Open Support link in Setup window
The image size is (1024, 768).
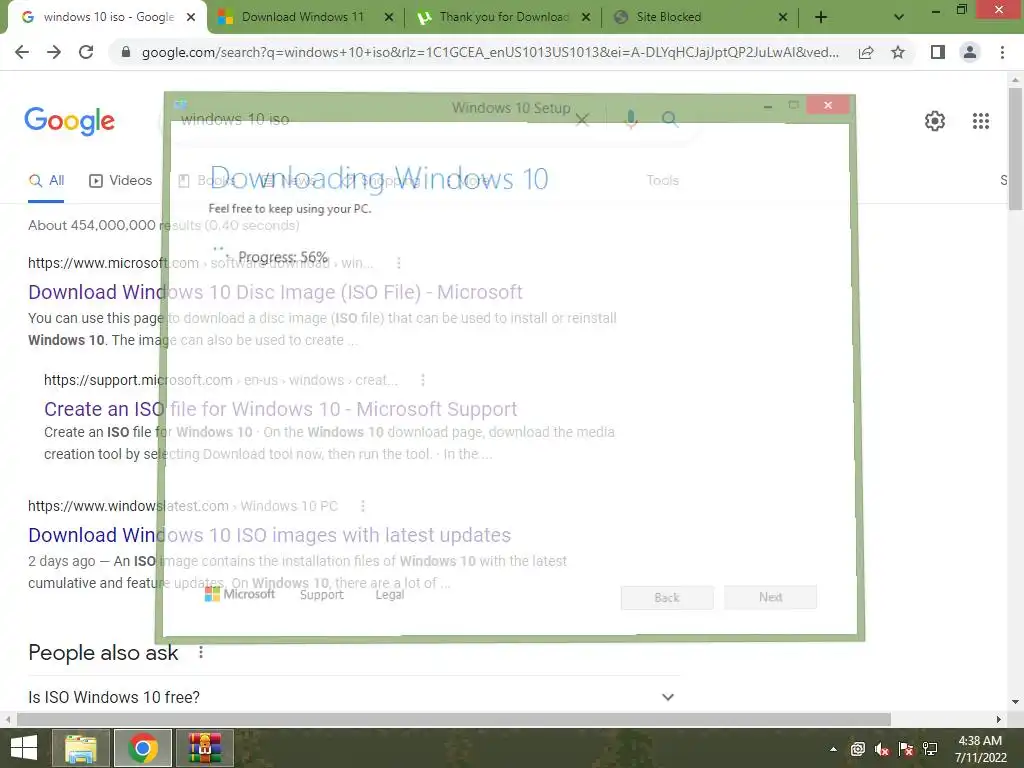[x=321, y=594]
